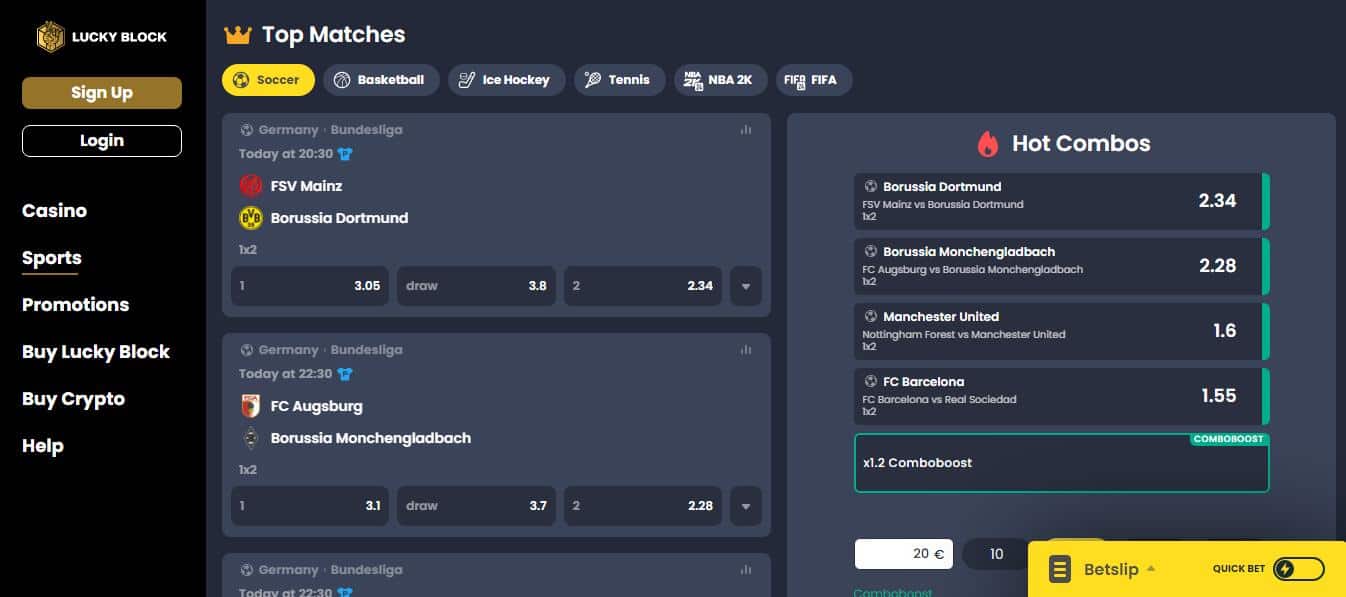Viewport: 1346px width, 597px height.
Task: Toggle the Quick Bet switch
Action: coord(1298,569)
